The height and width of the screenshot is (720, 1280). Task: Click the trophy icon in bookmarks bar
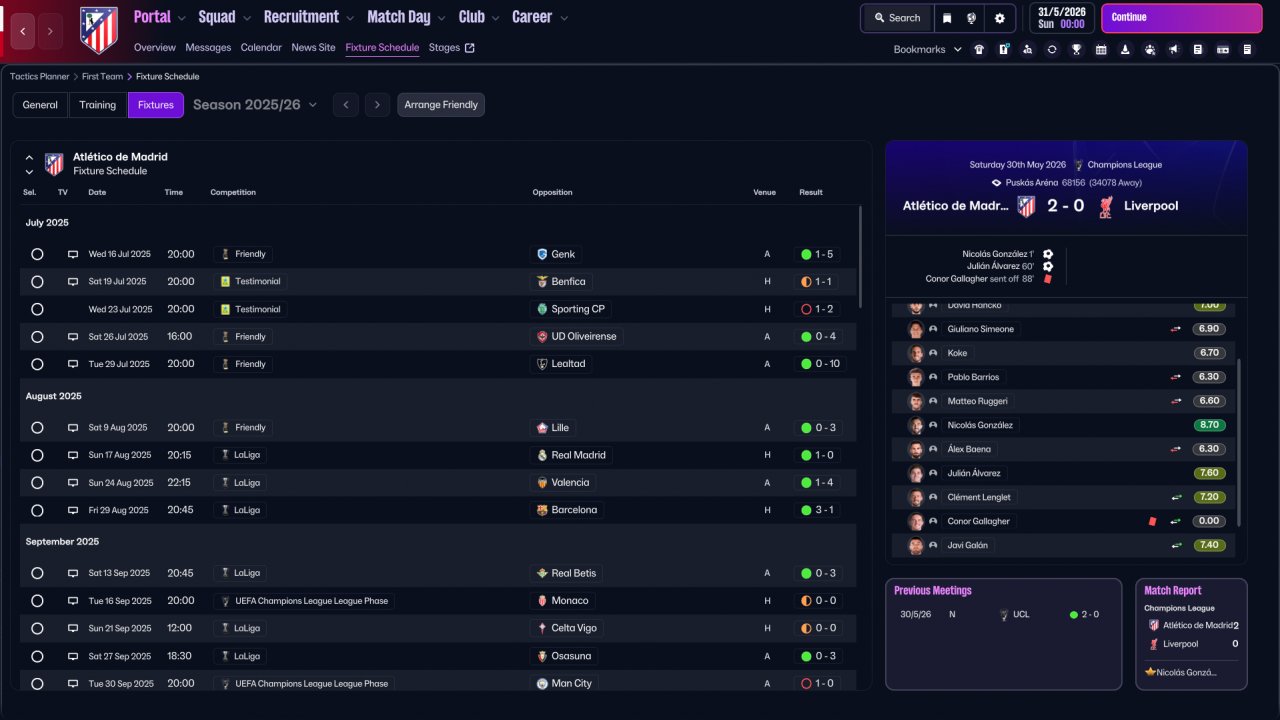pyautogui.click(x=1076, y=49)
